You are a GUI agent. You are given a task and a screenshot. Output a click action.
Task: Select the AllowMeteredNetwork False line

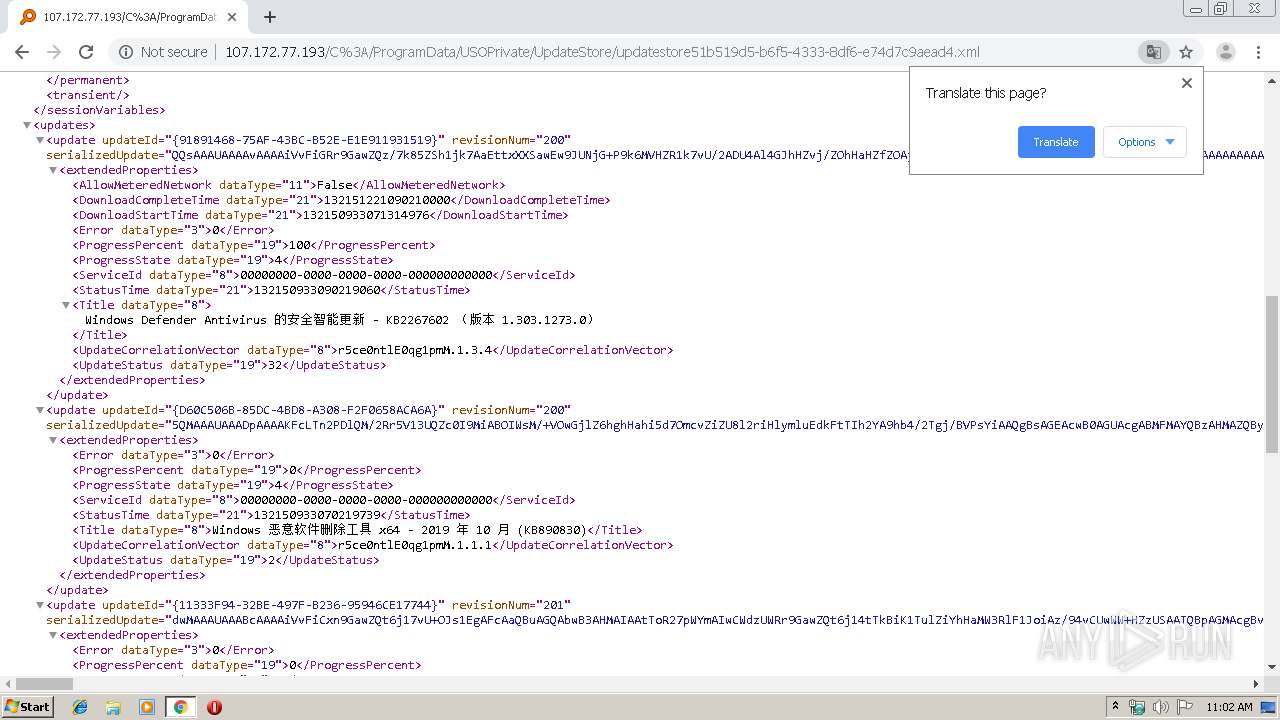click(x=289, y=185)
